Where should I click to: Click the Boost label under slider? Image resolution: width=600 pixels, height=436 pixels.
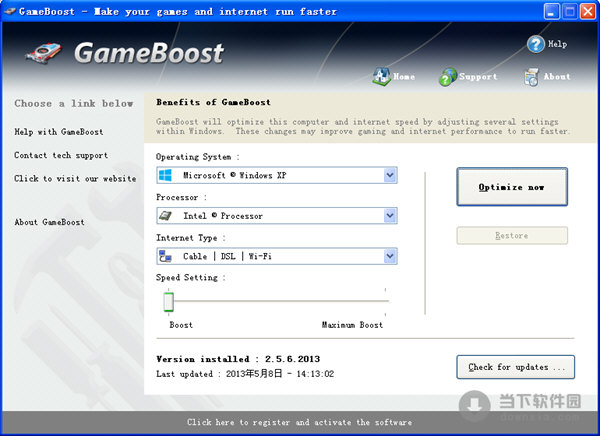tap(181, 325)
